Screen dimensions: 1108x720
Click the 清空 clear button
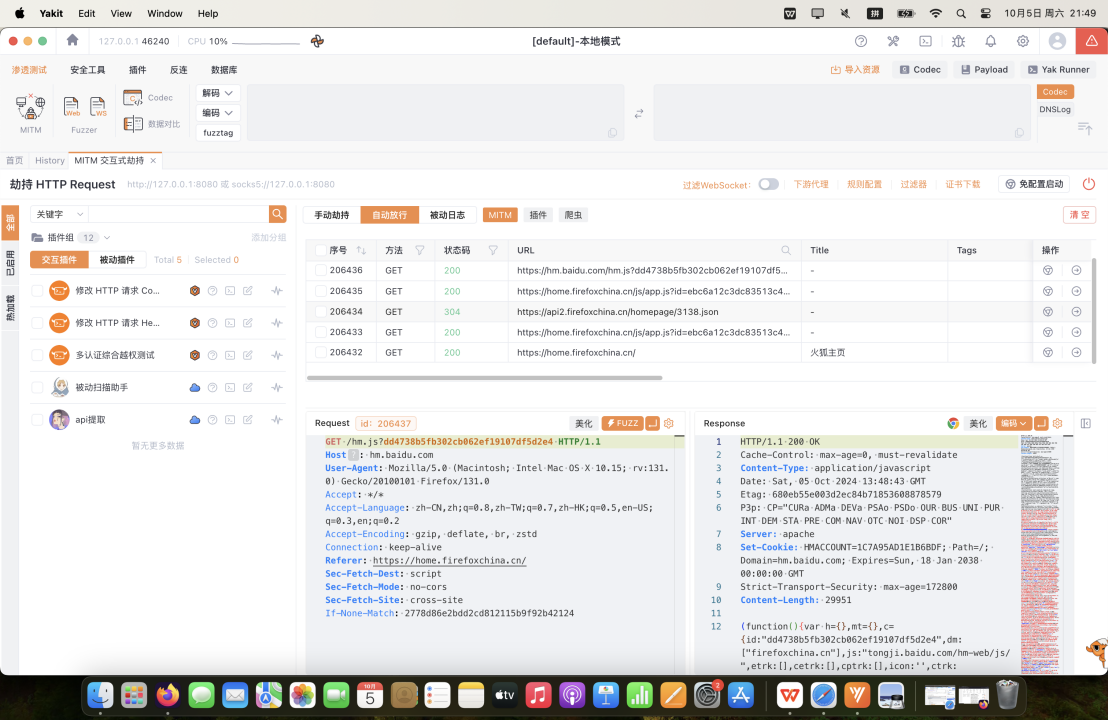coord(1080,215)
